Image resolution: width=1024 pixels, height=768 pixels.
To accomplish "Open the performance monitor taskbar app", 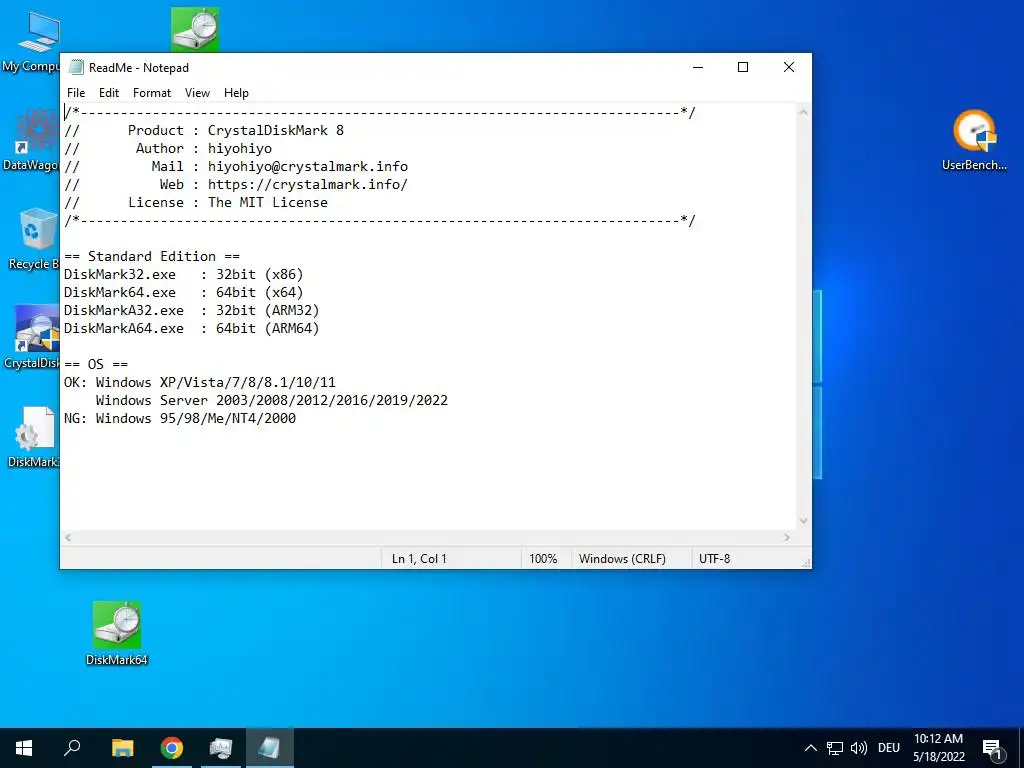I will click(x=221, y=748).
